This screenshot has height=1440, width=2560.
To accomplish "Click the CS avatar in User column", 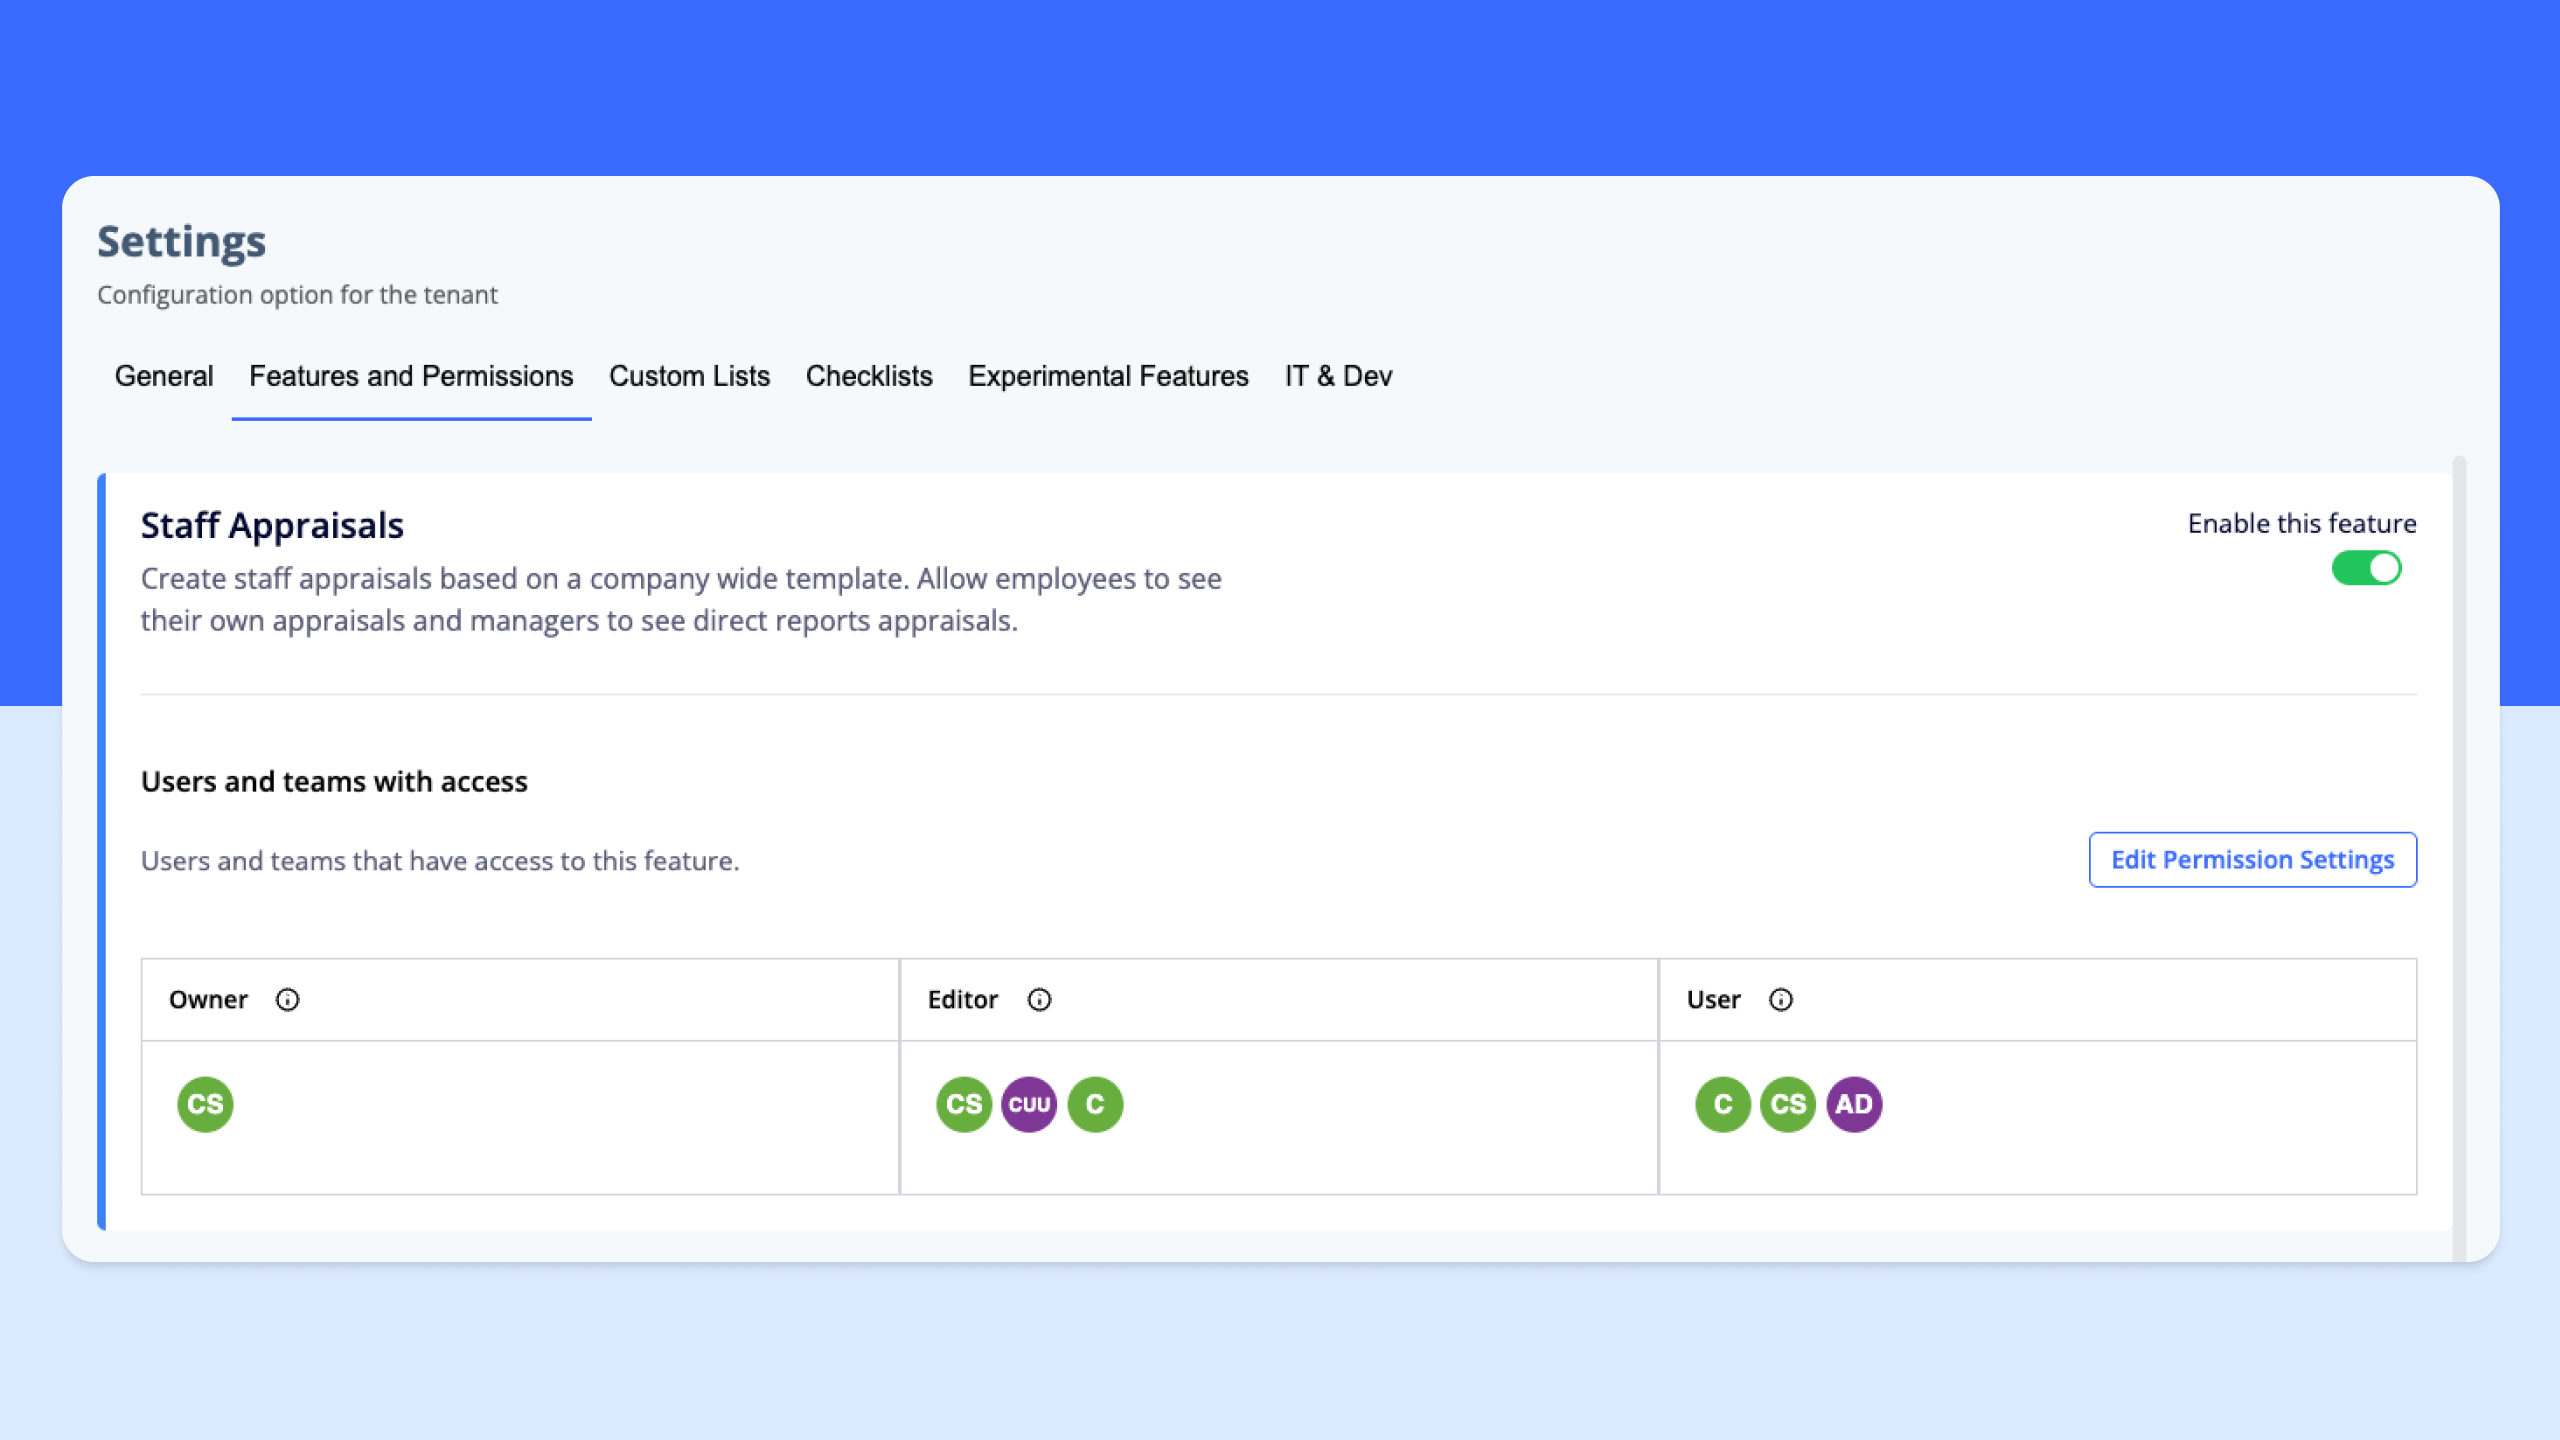I will tap(1788, 1104).
